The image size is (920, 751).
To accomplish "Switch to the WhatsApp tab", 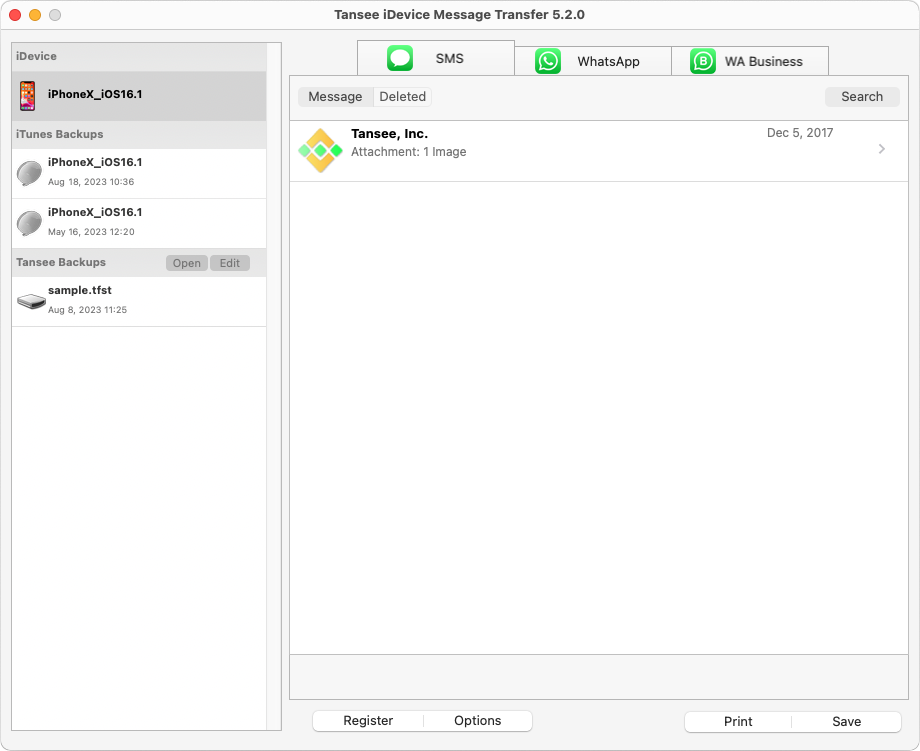I will point(592,61).
